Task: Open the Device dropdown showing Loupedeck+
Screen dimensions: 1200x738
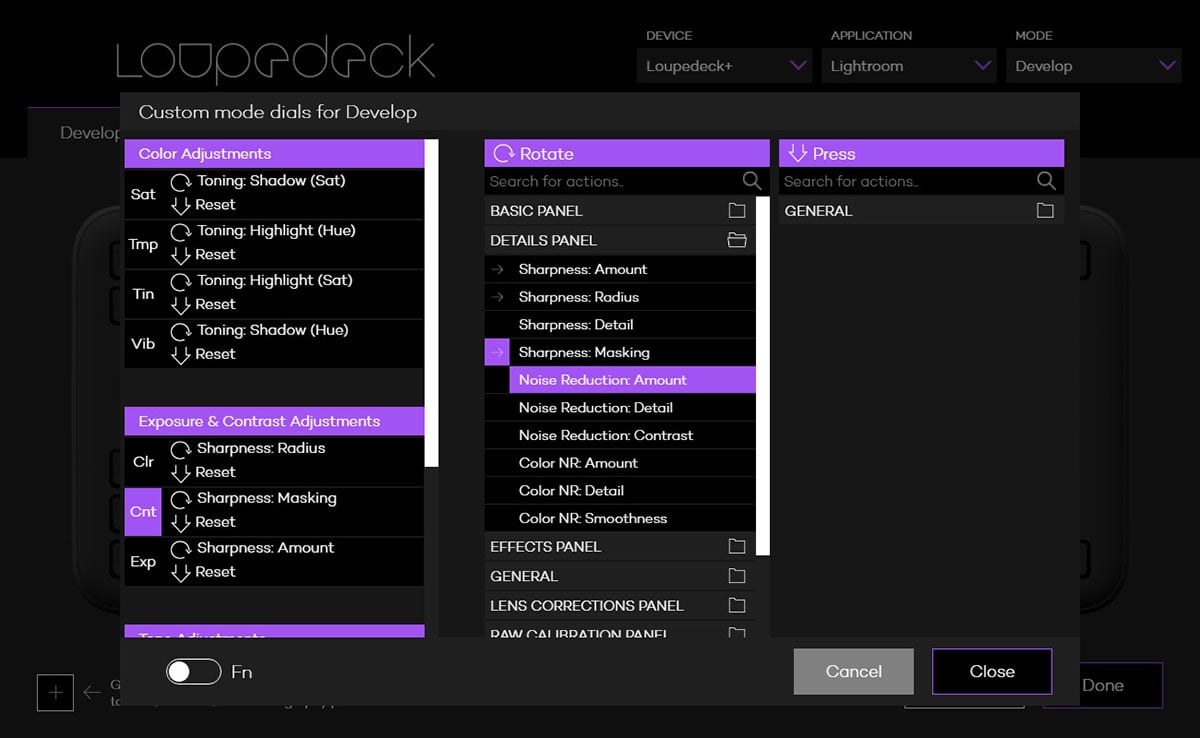Action: [726, 66]
